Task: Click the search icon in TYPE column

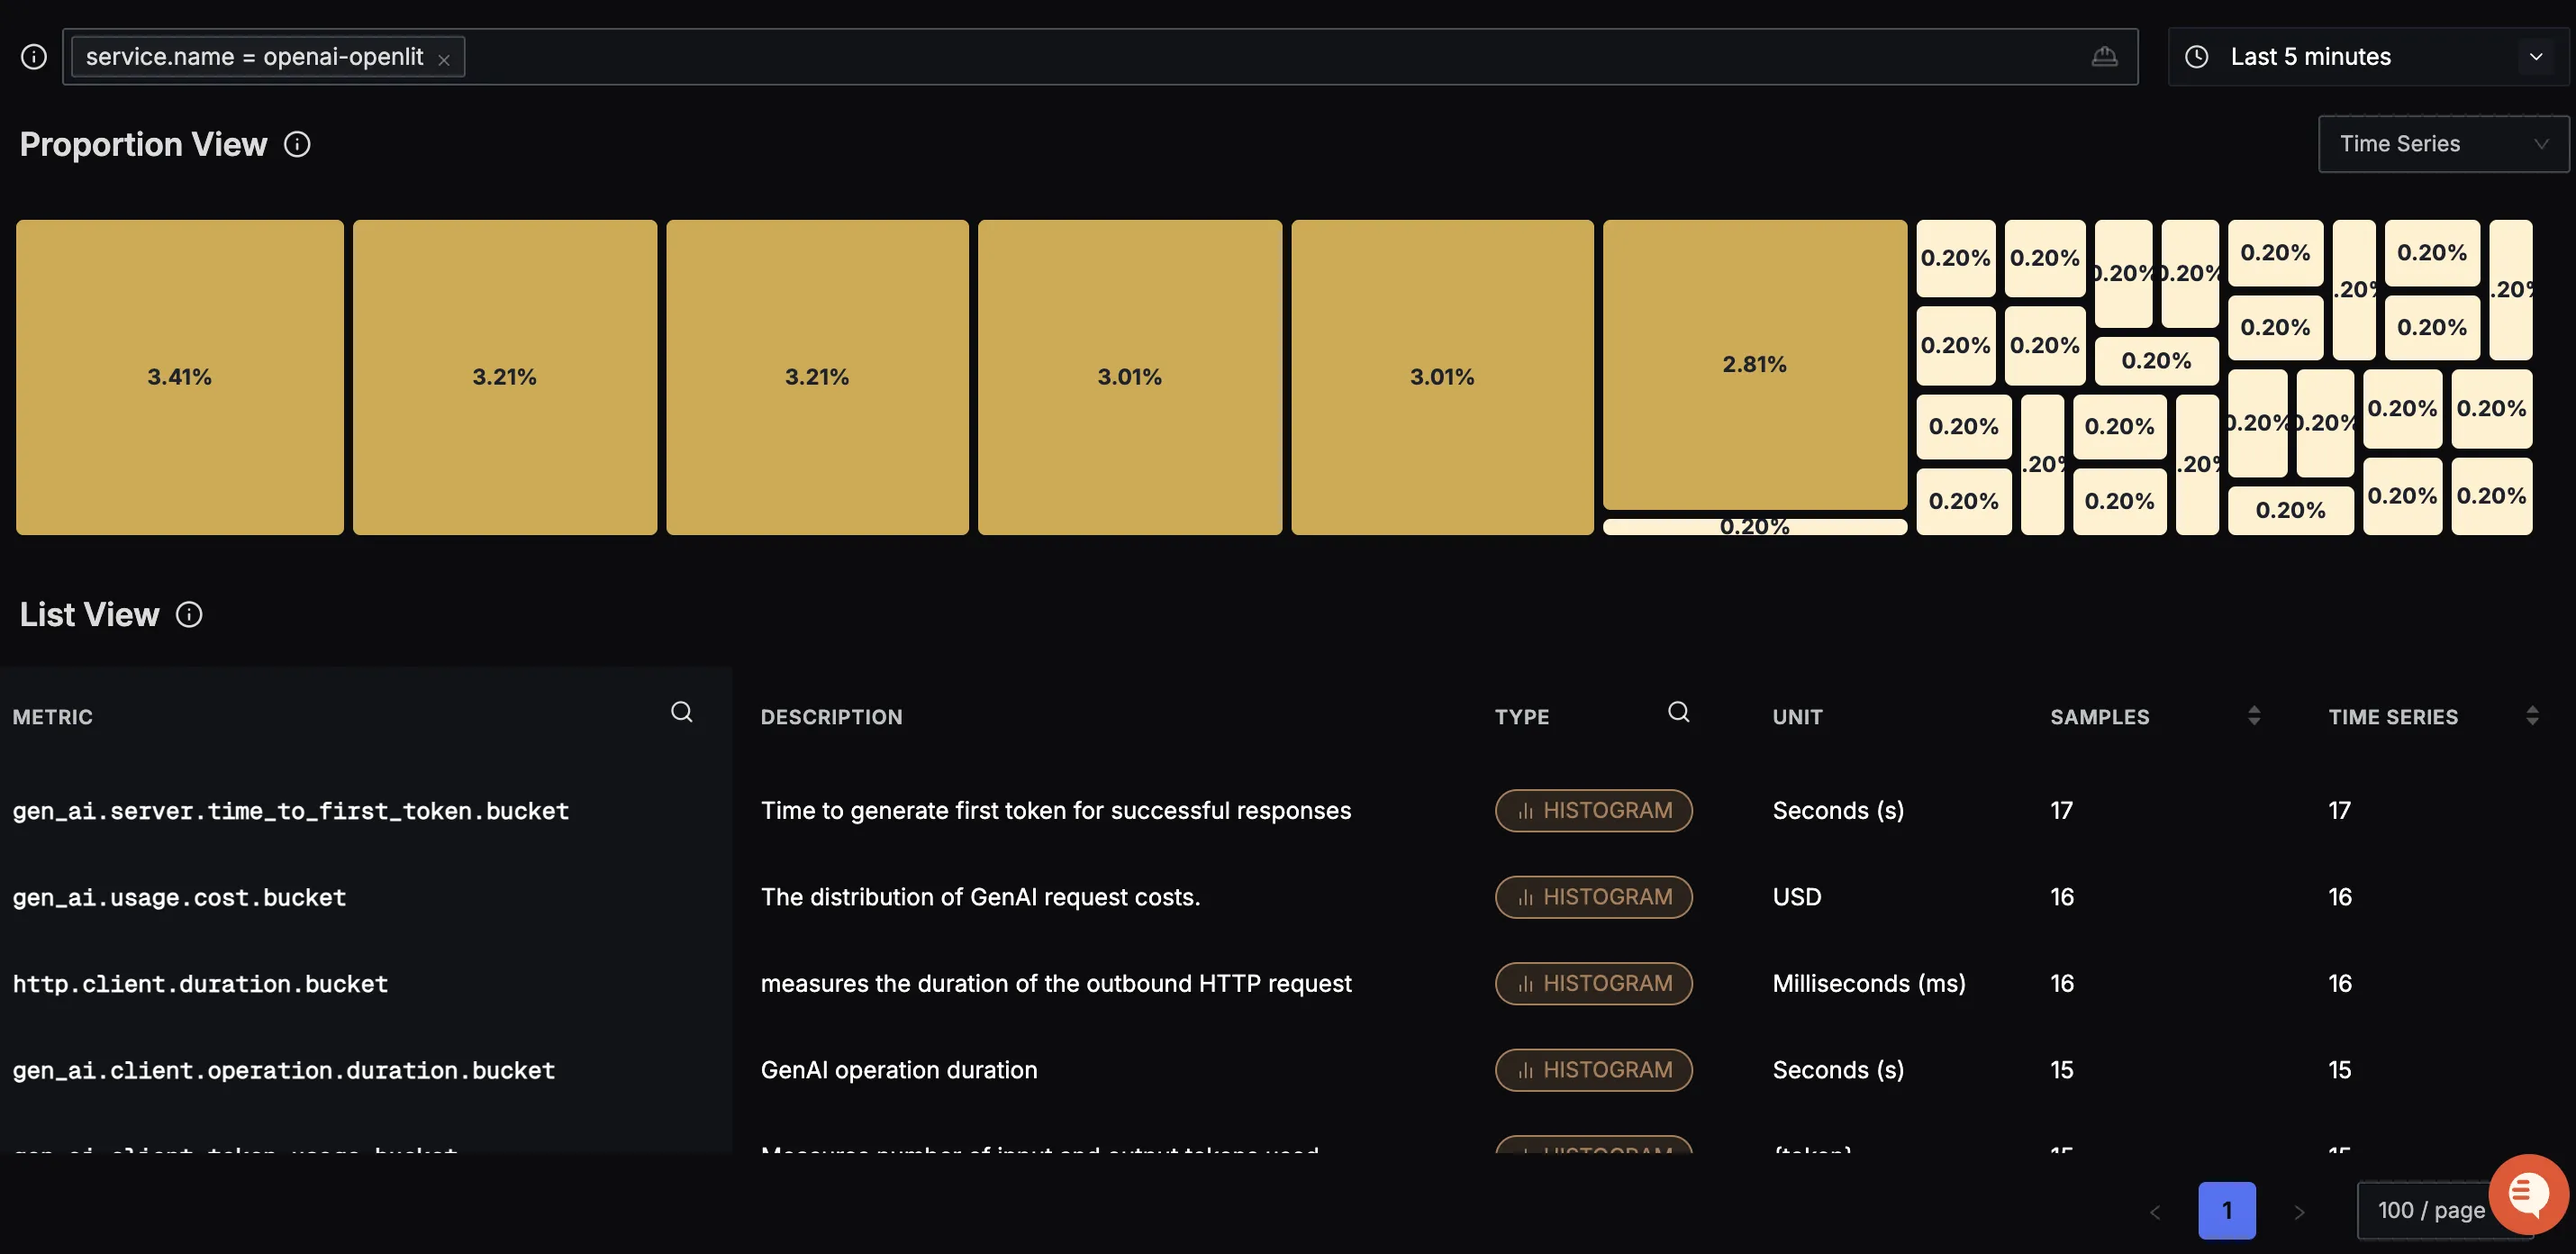Action: [1678, 712]
